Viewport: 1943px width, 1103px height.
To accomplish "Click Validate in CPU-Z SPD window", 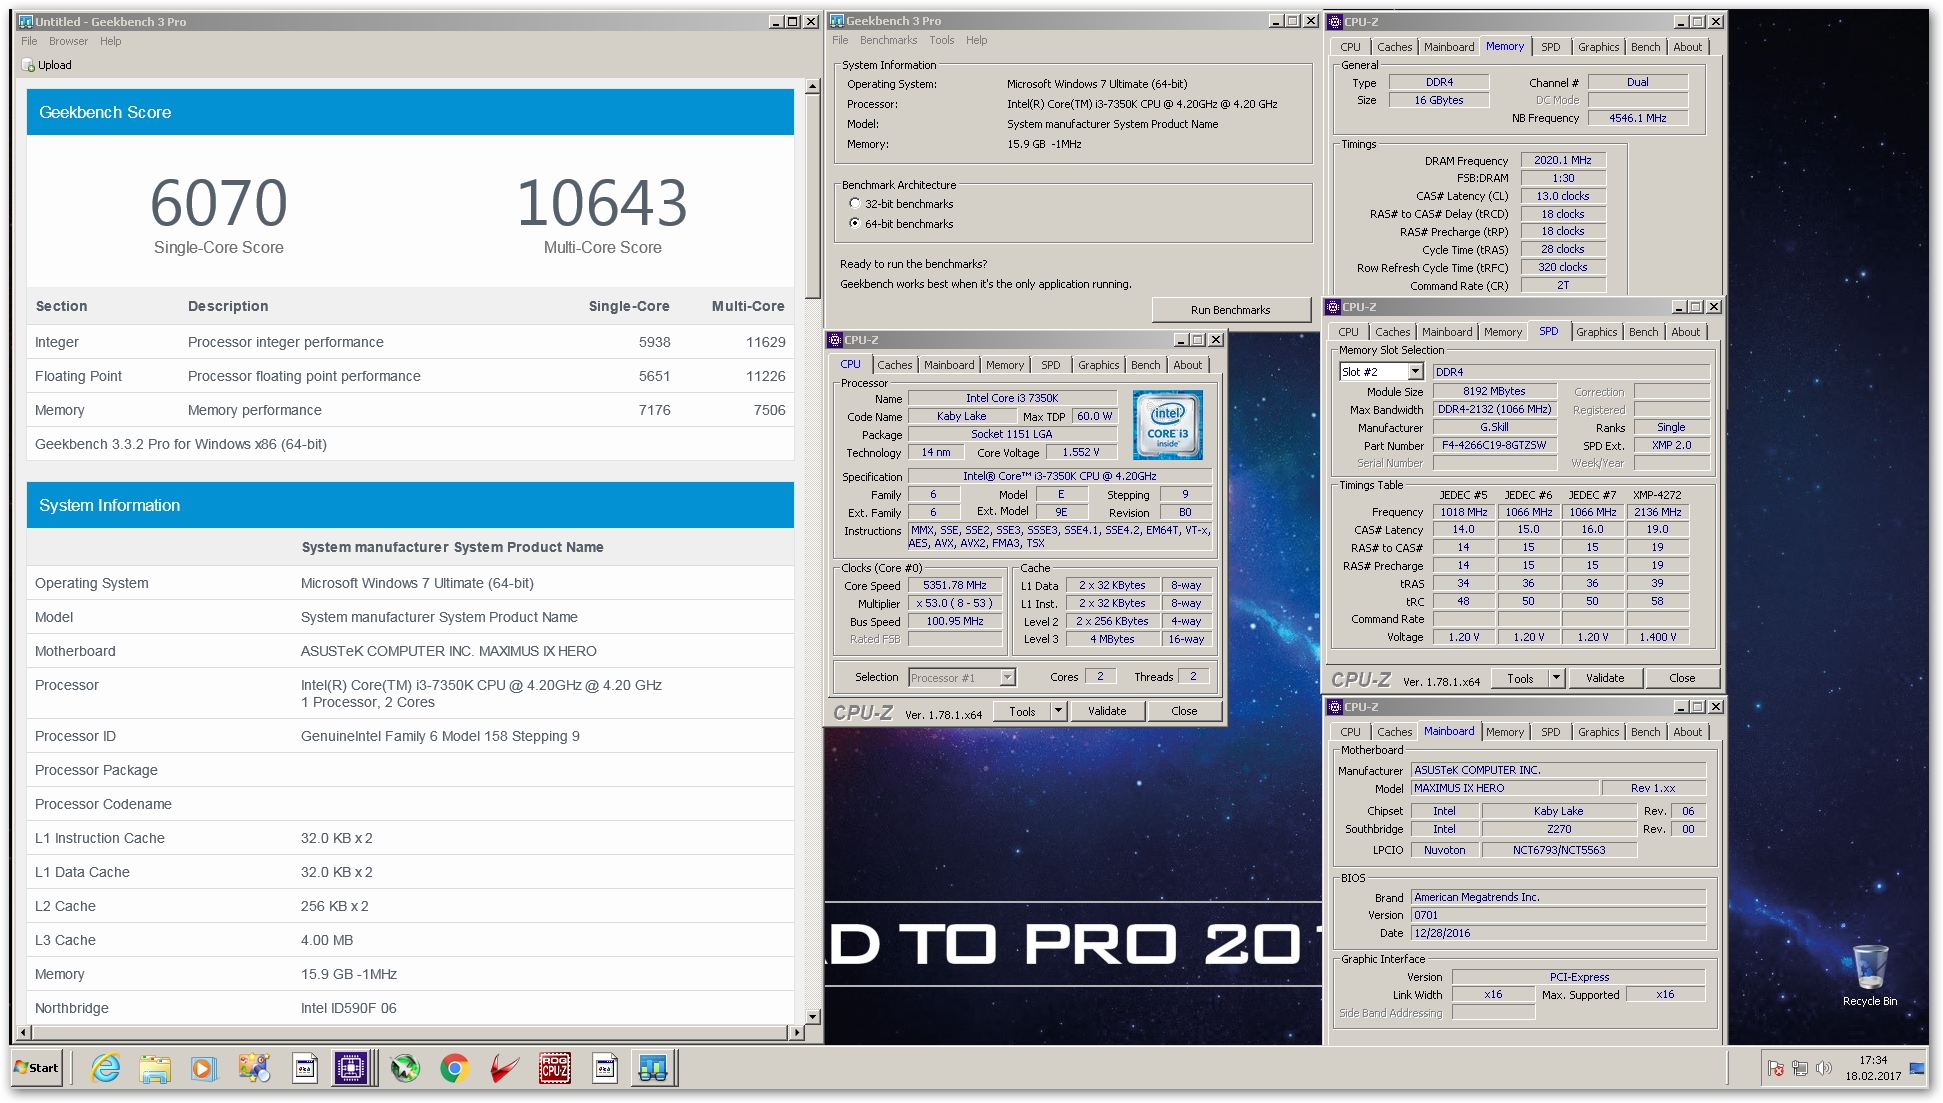I will pyautogui.click(x=1604, y=678).
